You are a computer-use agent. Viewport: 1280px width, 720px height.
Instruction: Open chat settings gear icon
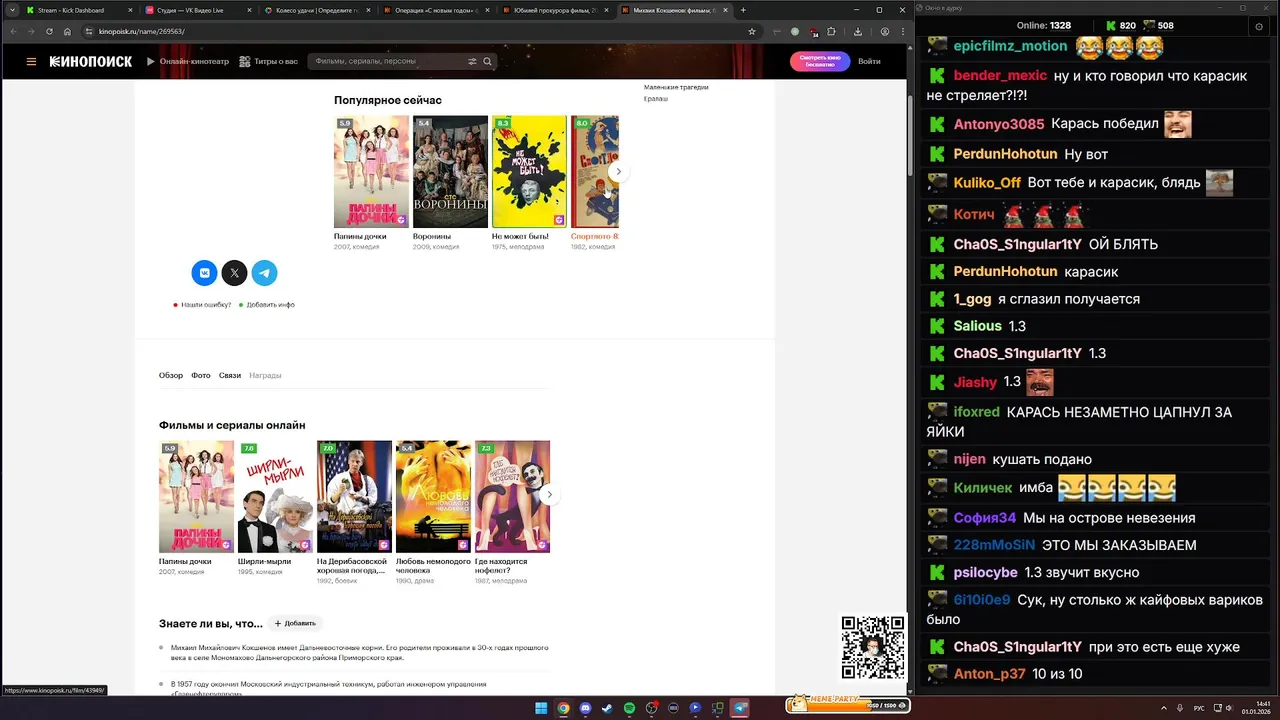click(x=1259, y=26)
